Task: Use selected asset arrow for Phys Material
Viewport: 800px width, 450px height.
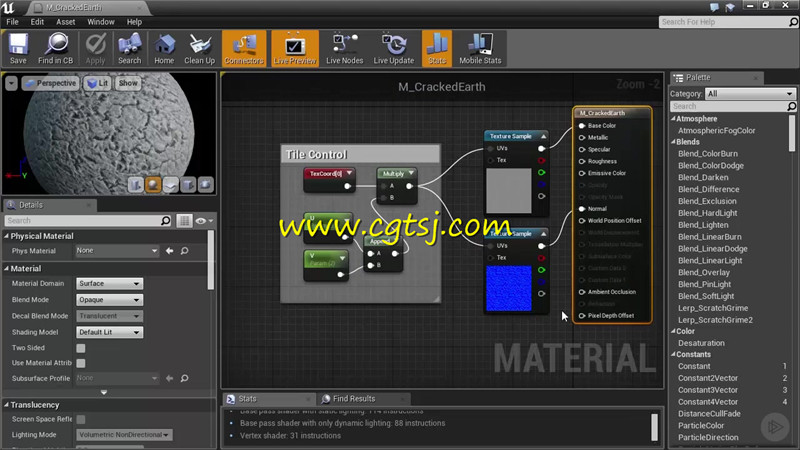Action: pos(169,251)
